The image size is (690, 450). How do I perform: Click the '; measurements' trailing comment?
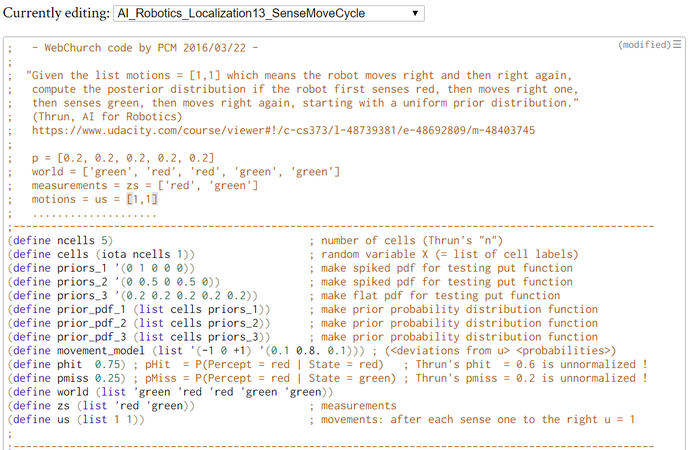tap(353, 406)
